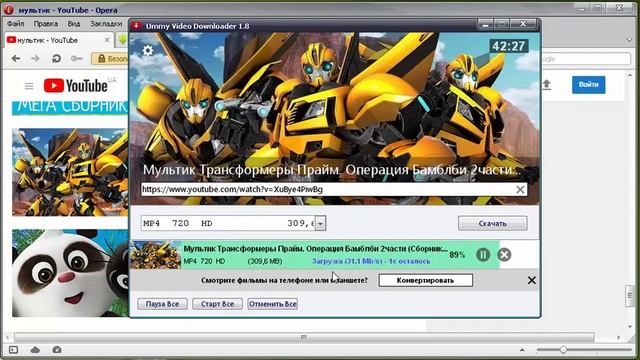
Task: Open Ummy settings gear icon
Action: (148, 51)
